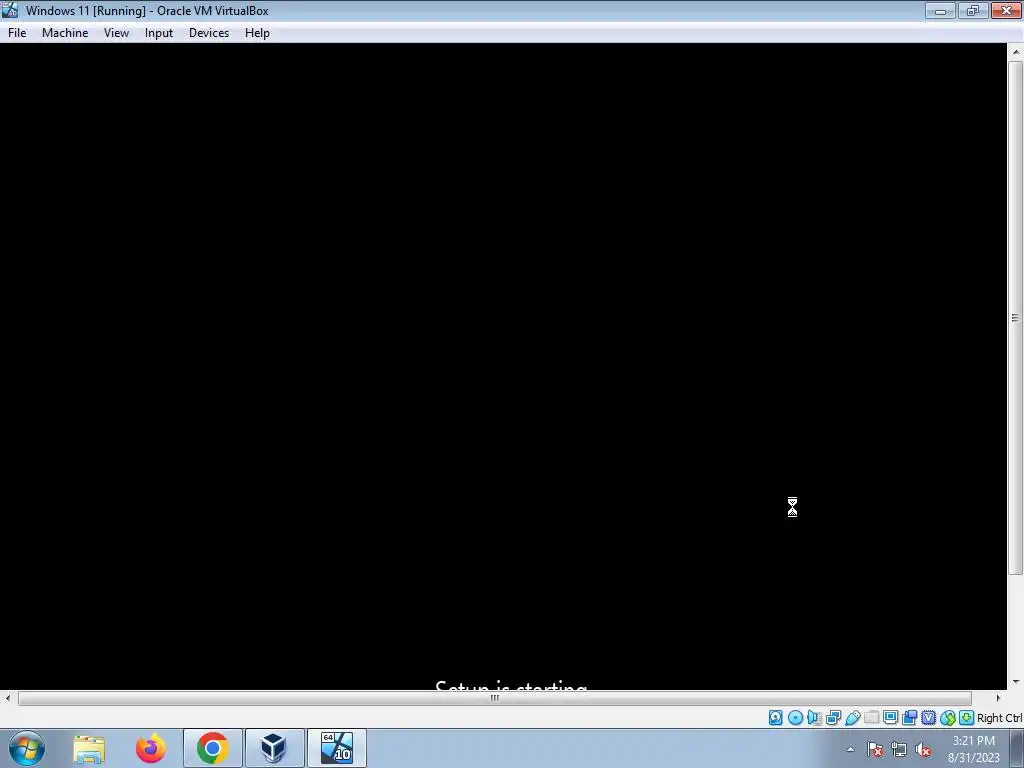Screen dimensions: 1024x768
Task: Click the system tray network icon
Action: tap(899, 749)
